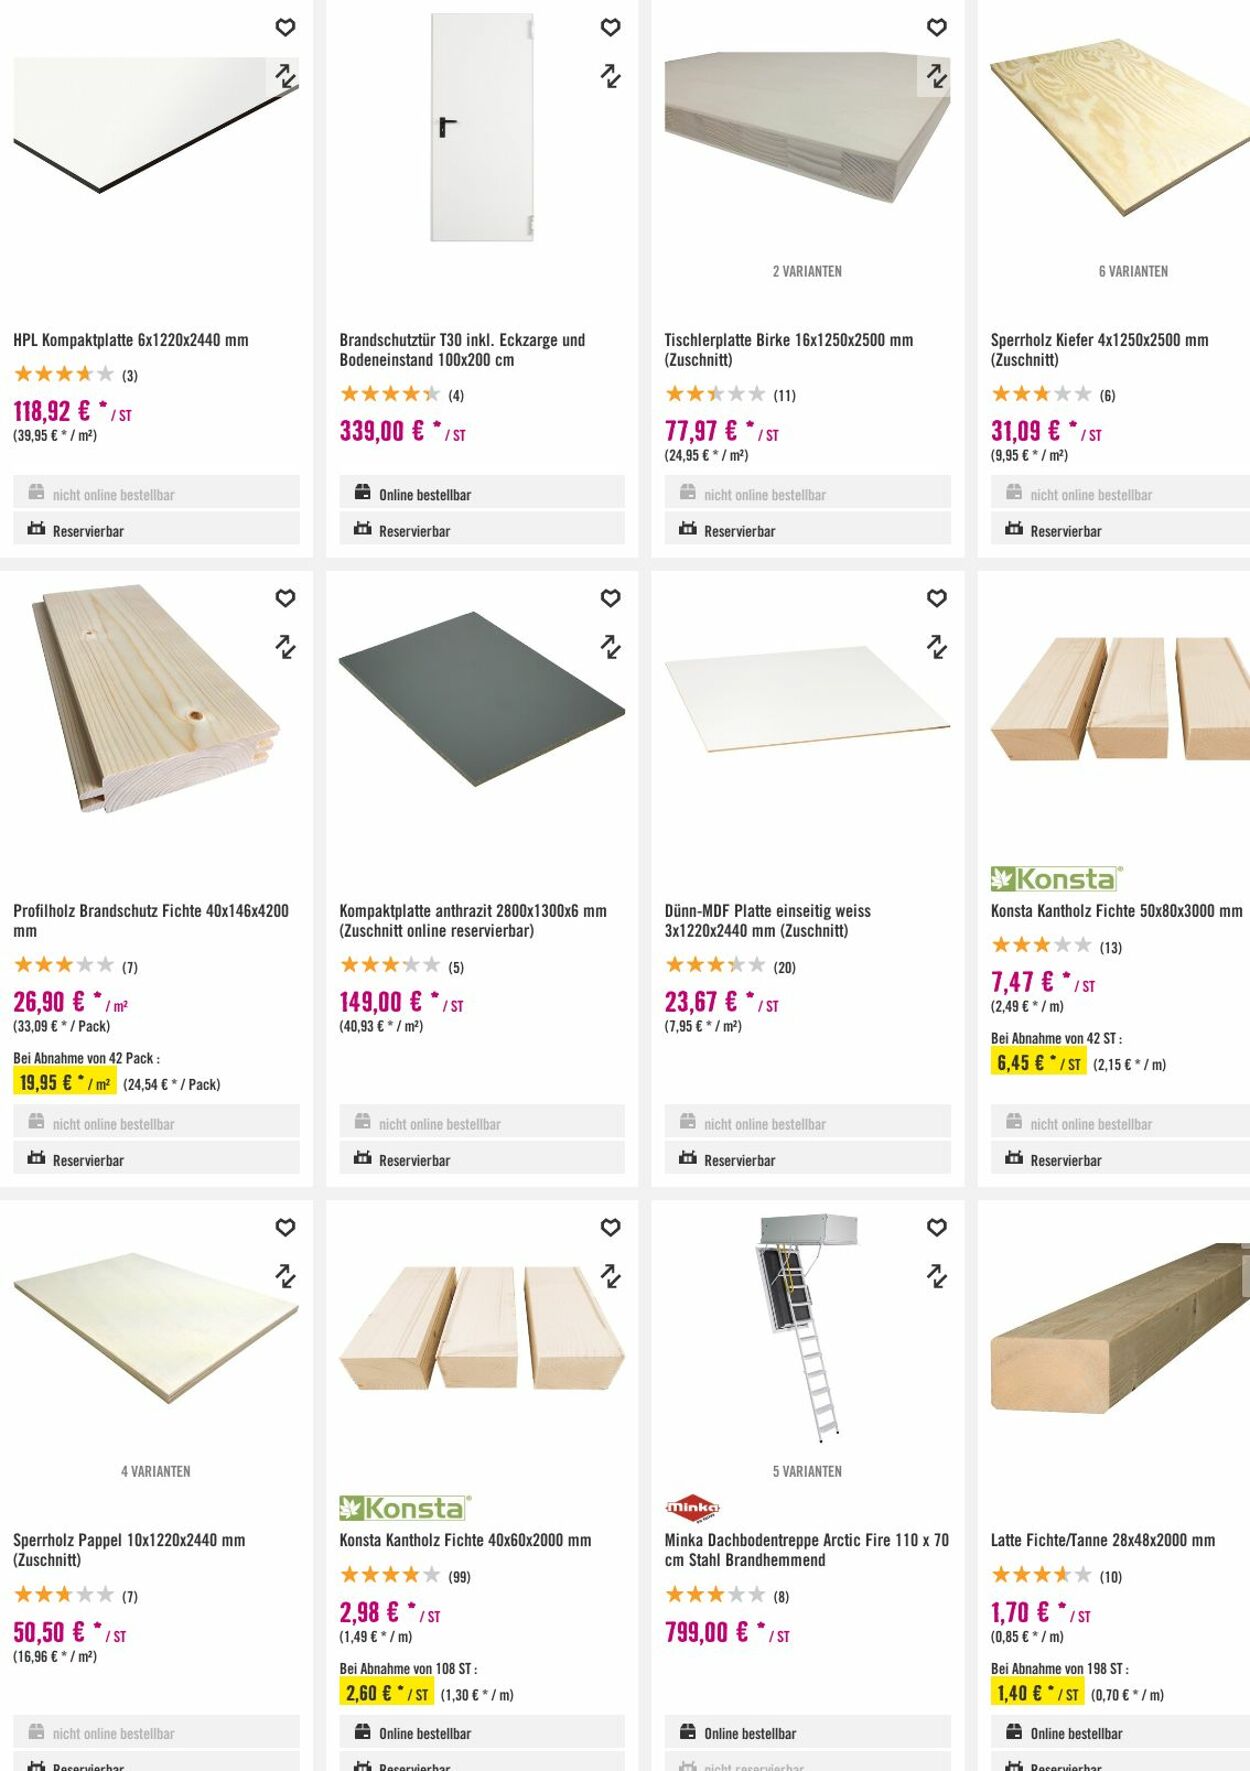Show 6 Varianten of Sperrholz Kiefer
This screenshot has height=1771, width=1250.
[x=1133, y=271]
